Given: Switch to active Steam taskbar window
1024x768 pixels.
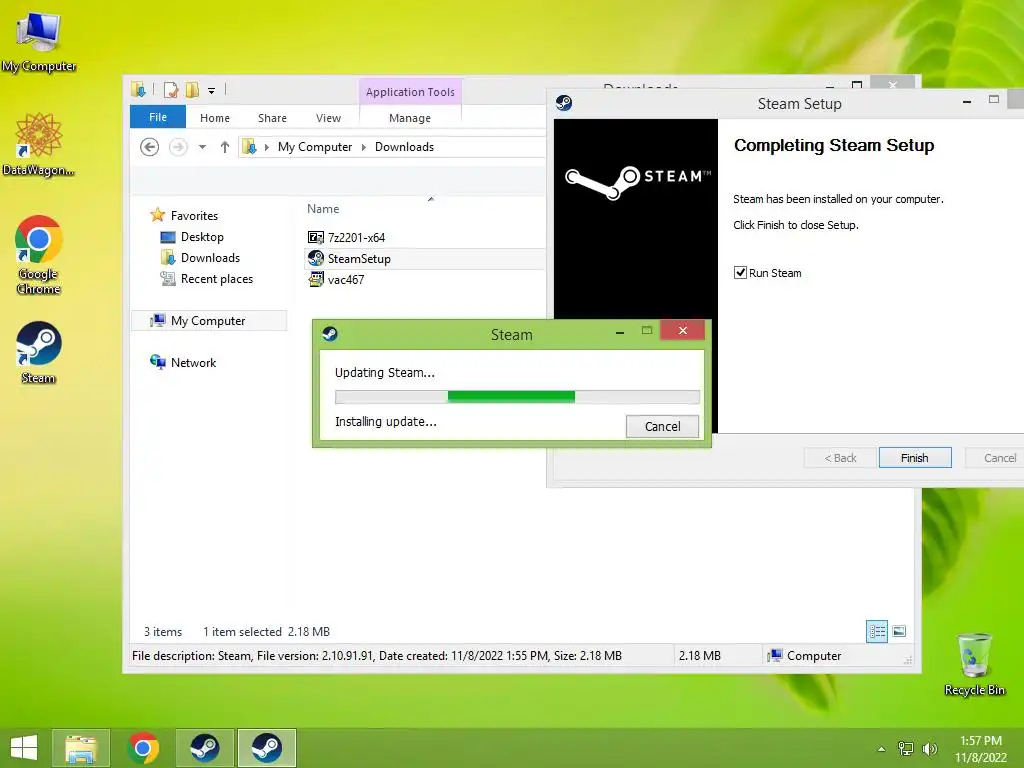Looking at the screenshot, I should 266,748.
